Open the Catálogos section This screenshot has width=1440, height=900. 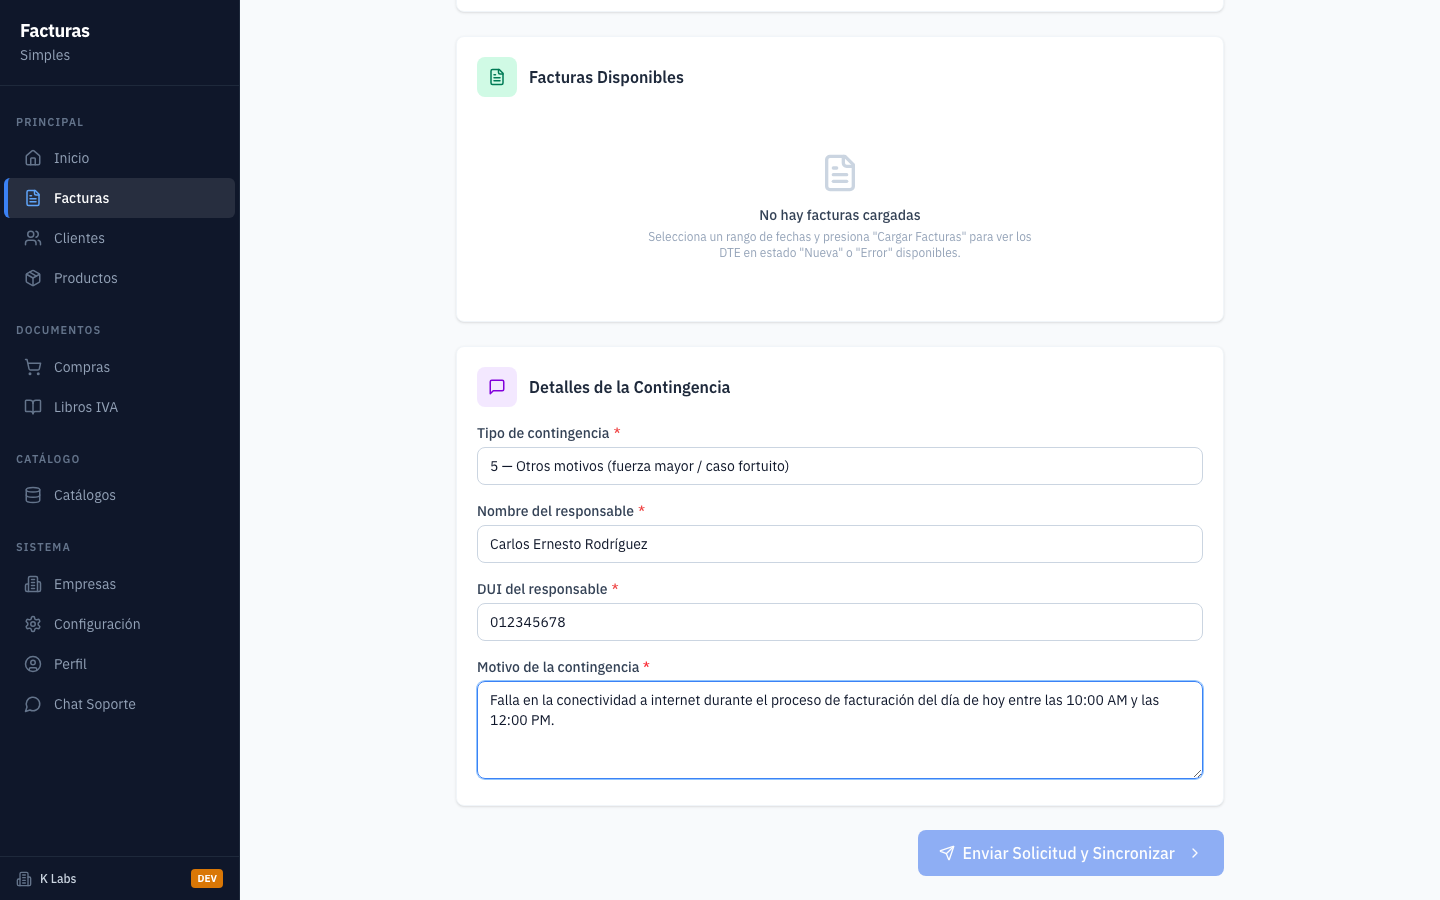point(120,495)
